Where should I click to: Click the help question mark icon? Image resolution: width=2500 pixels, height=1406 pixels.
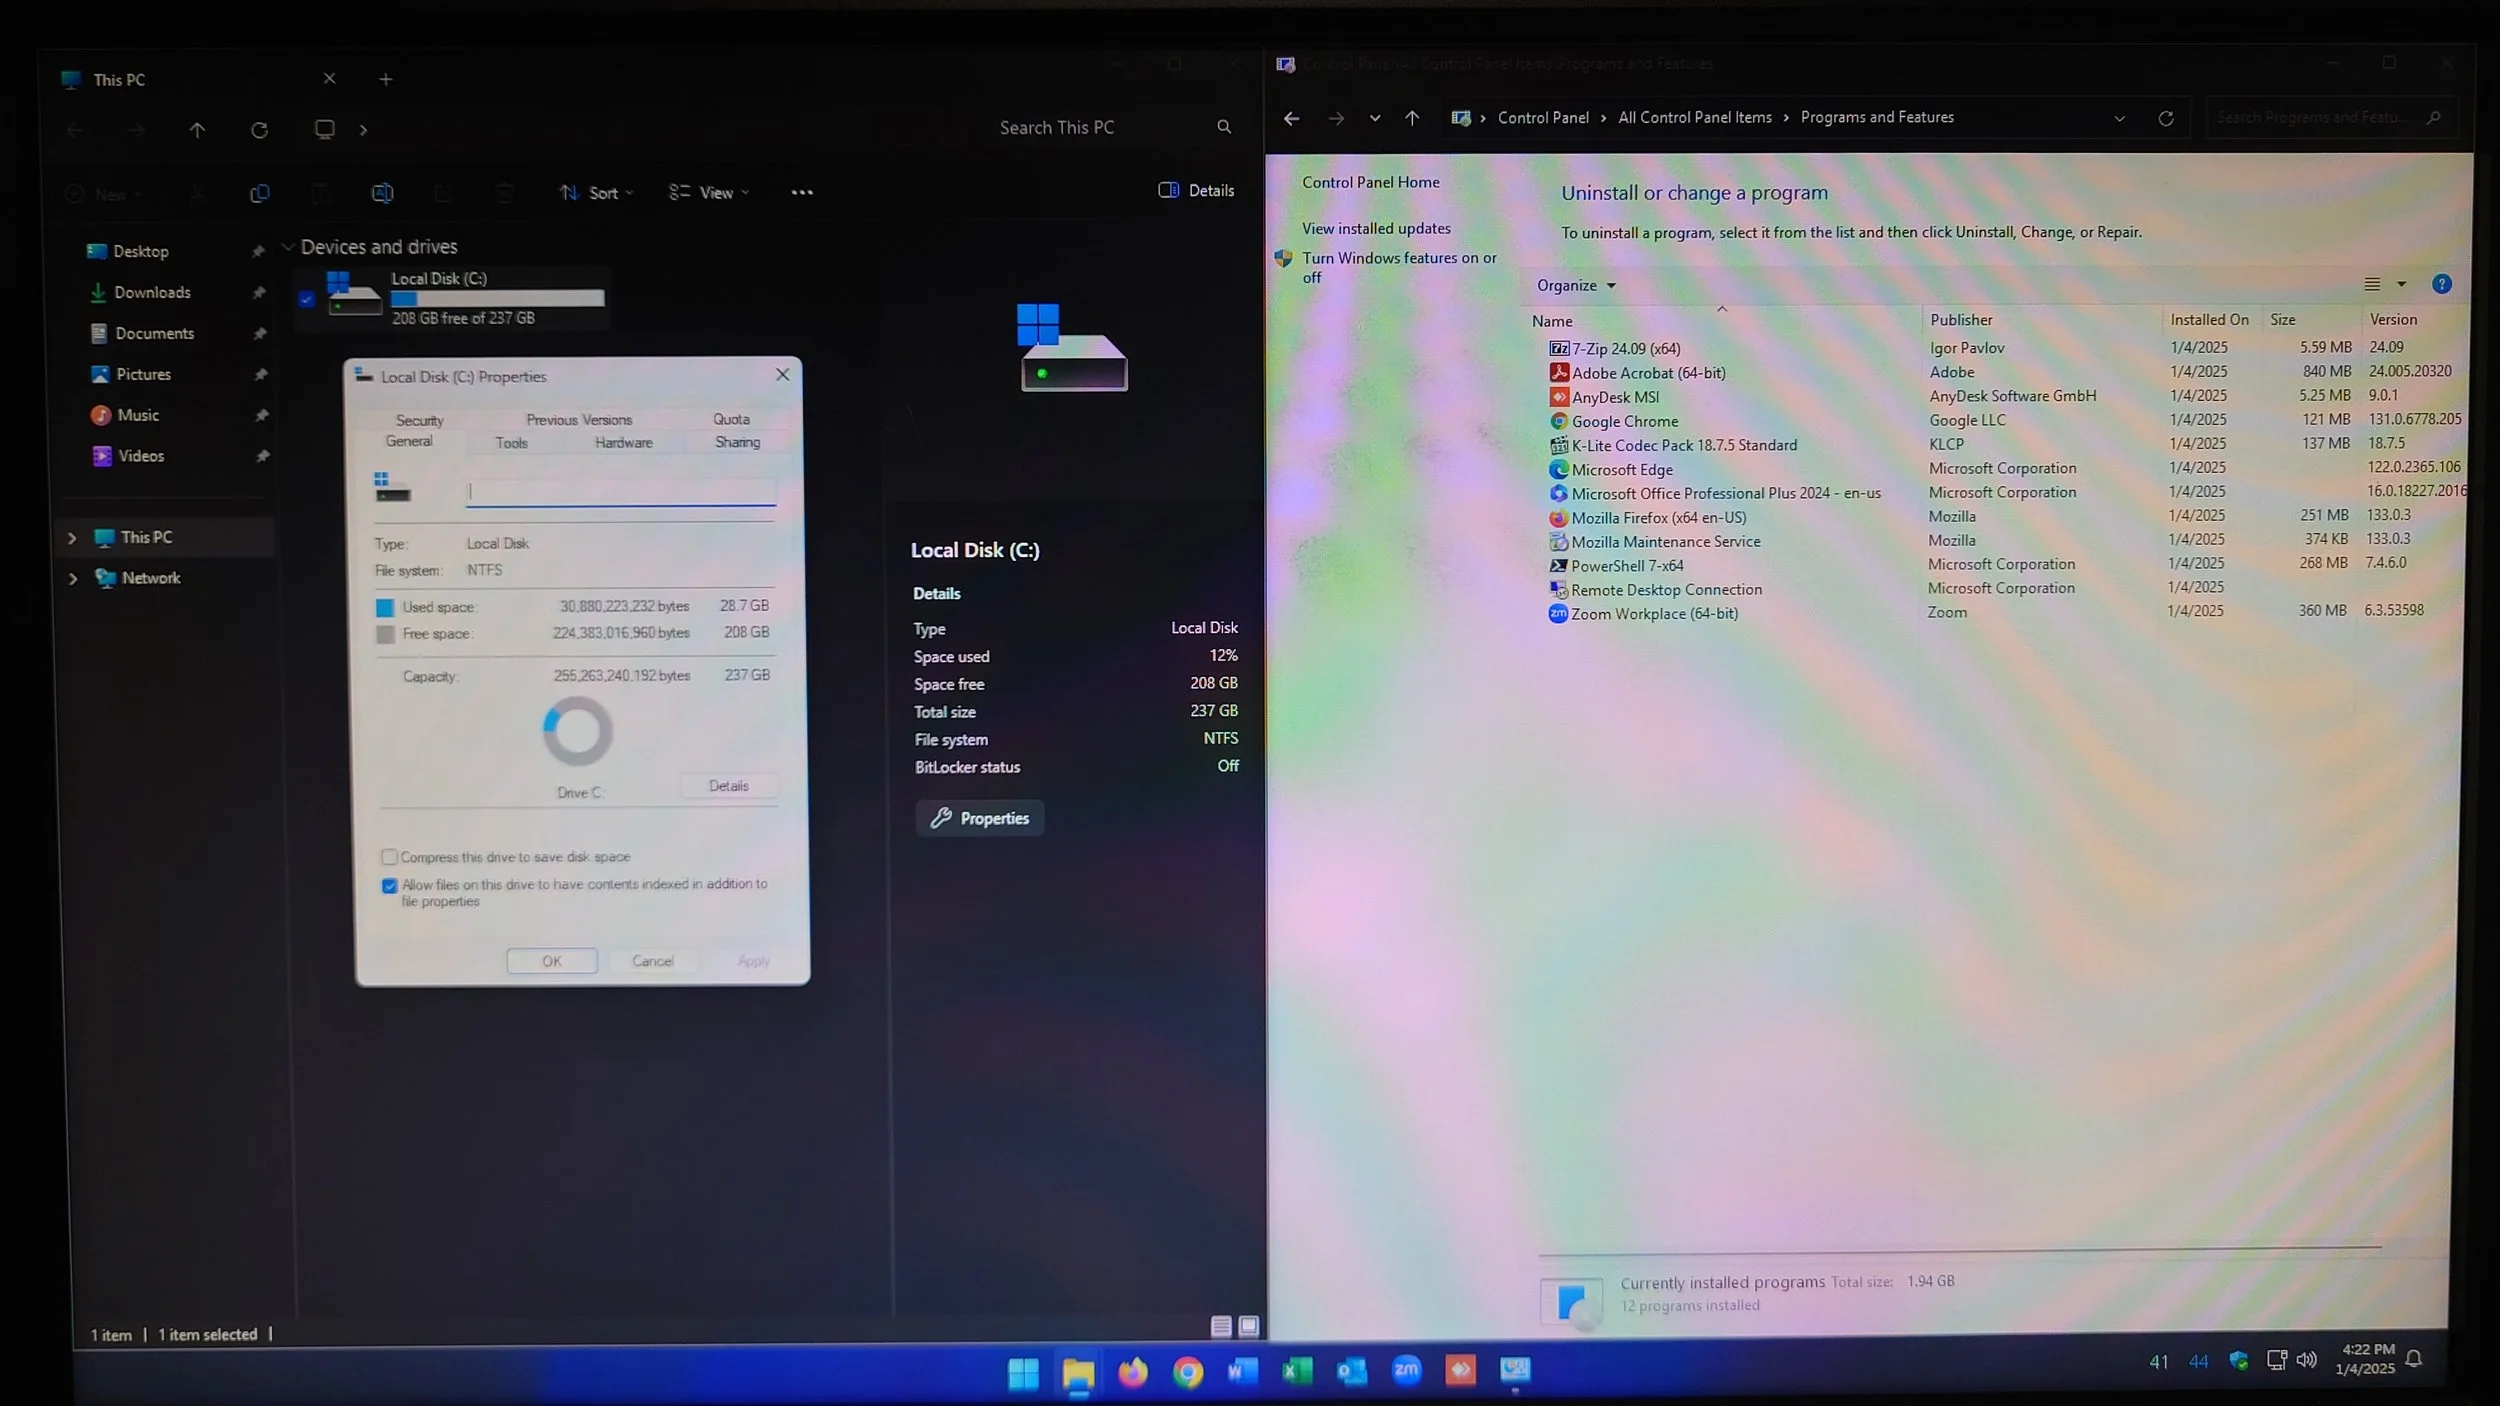coord(2441,285)
